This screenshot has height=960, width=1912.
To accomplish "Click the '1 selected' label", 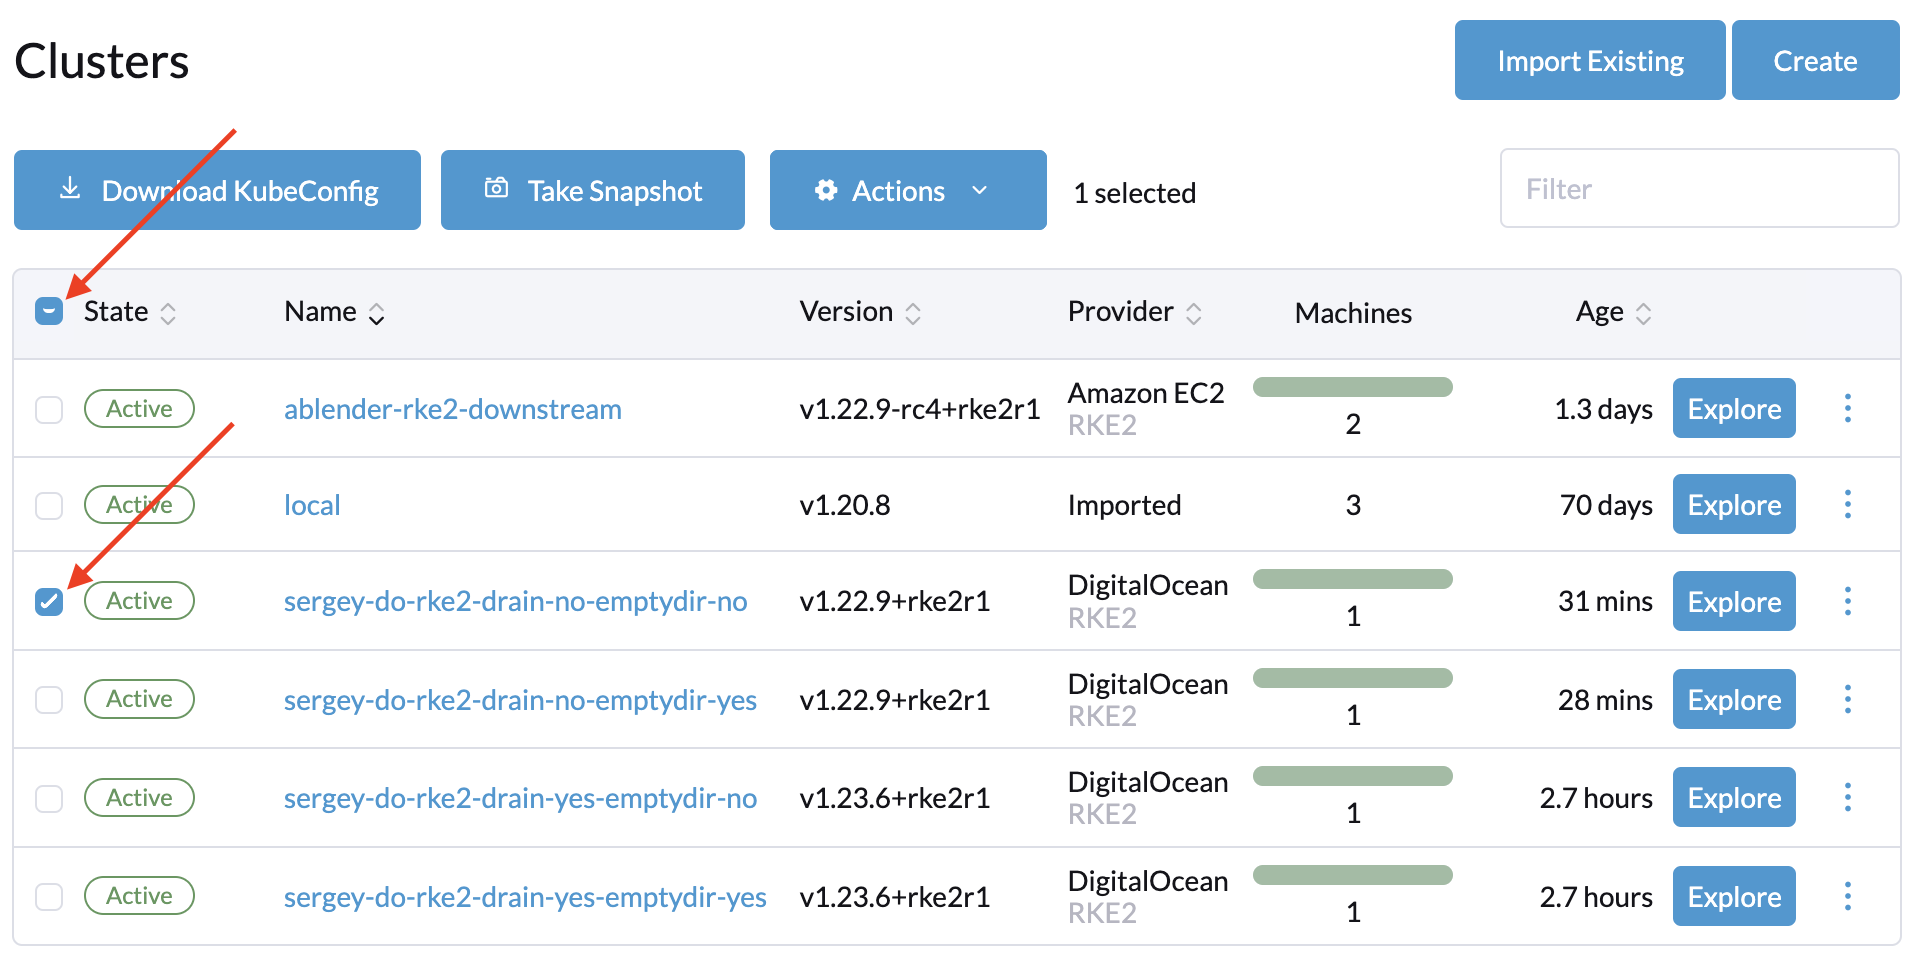I will (x=1134, y=192).
